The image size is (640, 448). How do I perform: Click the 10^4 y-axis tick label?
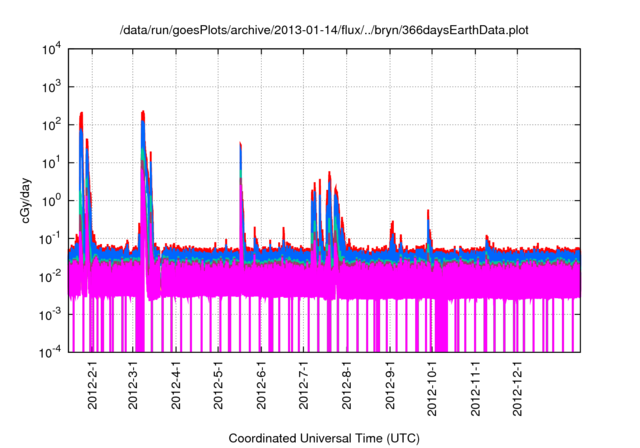click(x=51, y=49)
